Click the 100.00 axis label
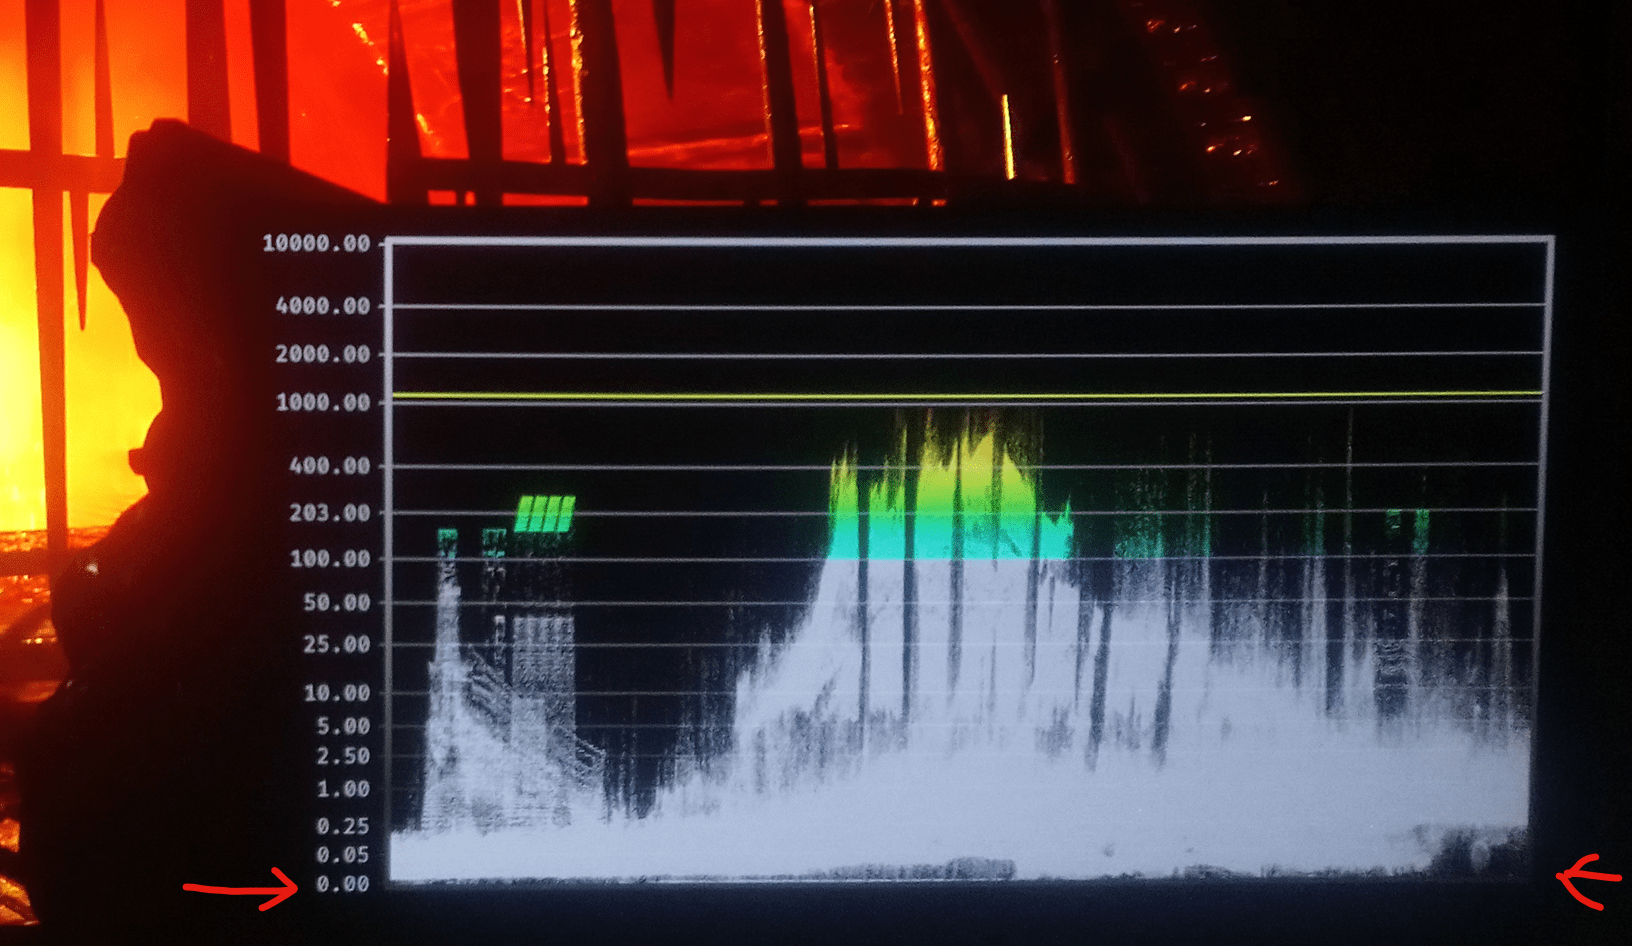The width and height of the screenshot is (1632, 946). coord(329,559)
